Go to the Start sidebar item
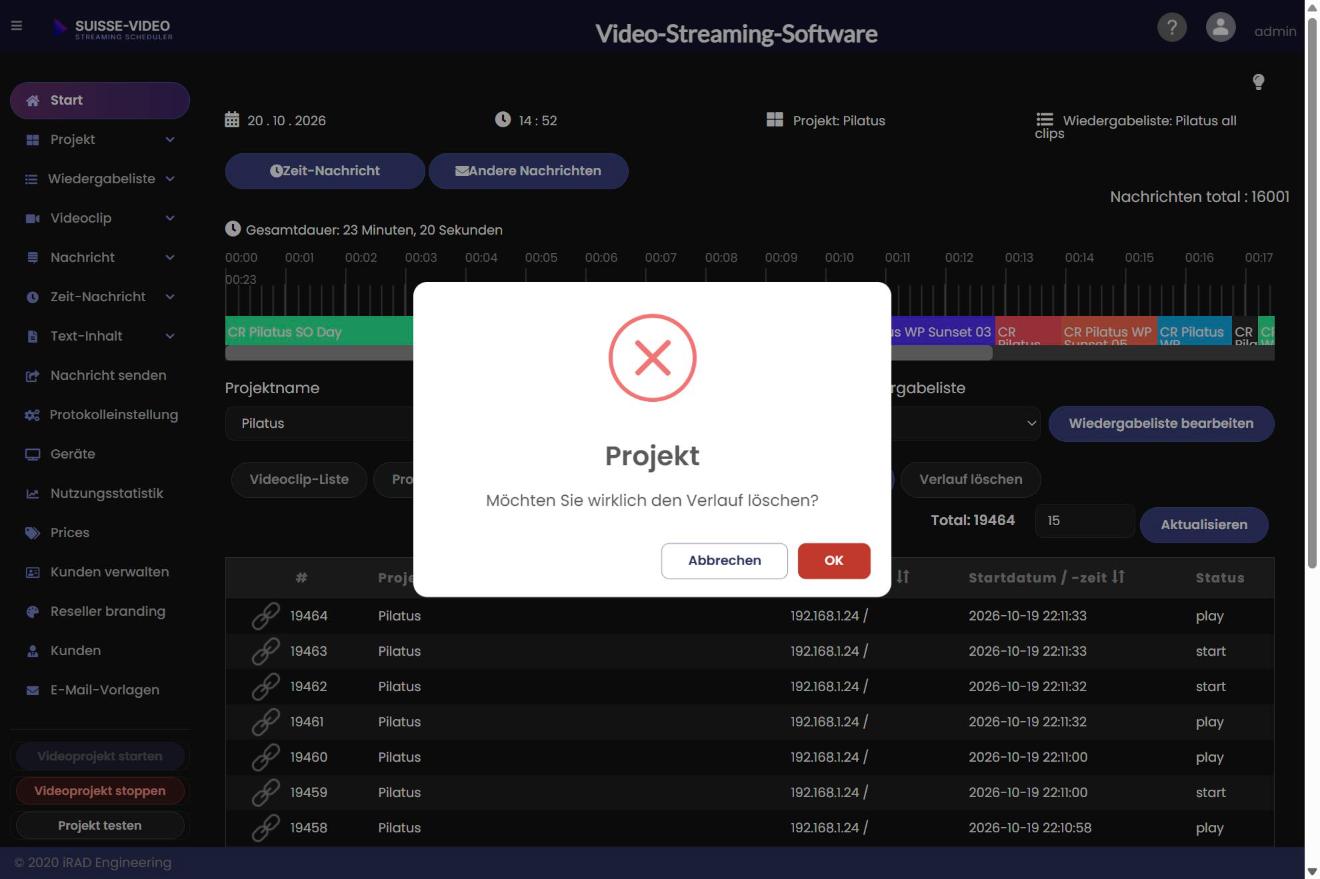 click(x=100, y=100)
